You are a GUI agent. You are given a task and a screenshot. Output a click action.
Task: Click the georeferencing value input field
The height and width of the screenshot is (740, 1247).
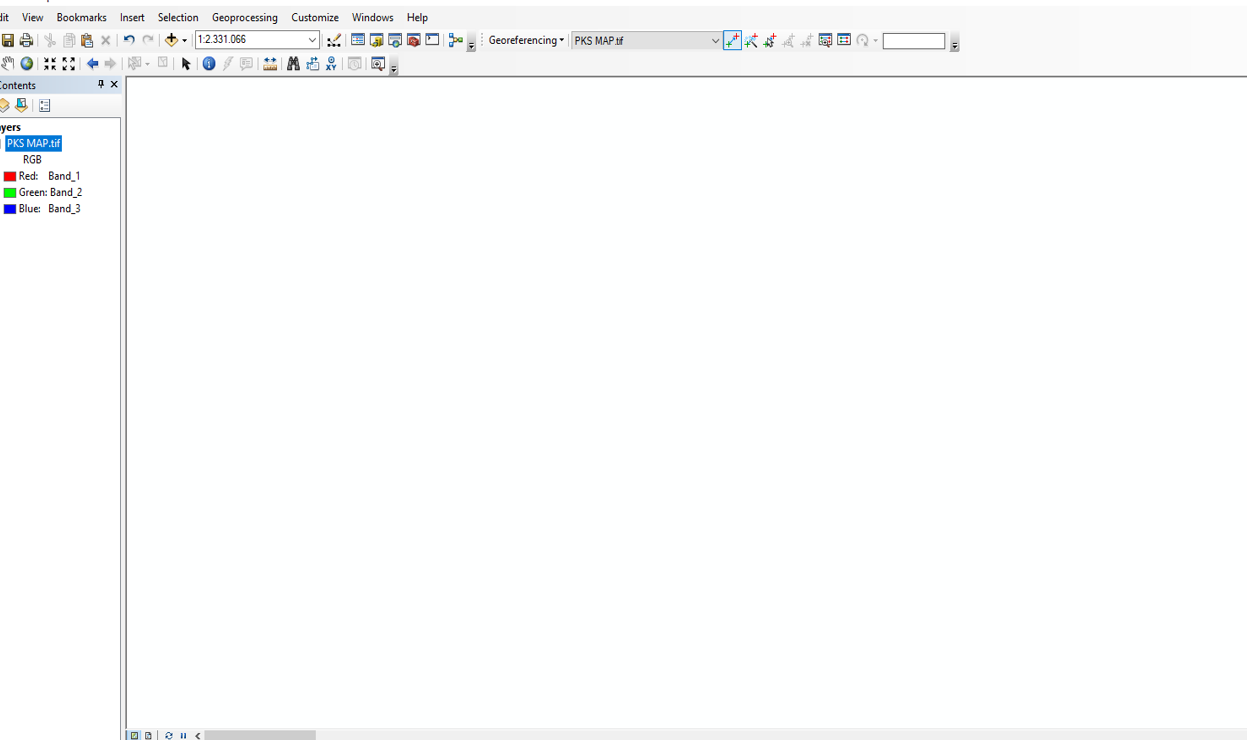click(914, 41)
